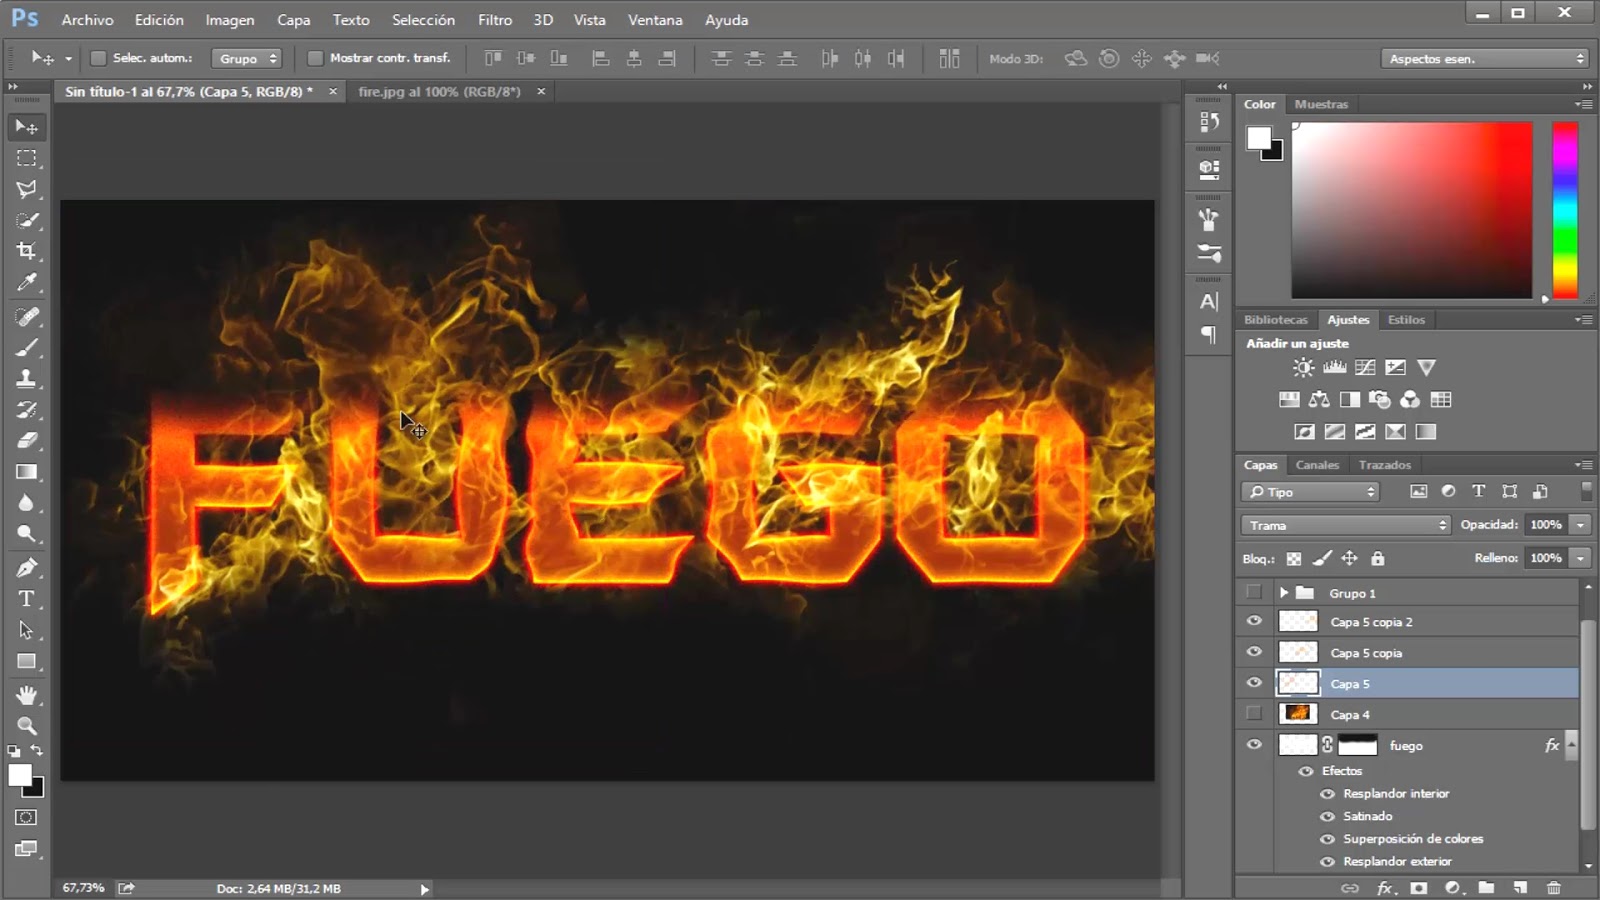
Task: Add Levels adjustment layer
Action: point(1334,368)
